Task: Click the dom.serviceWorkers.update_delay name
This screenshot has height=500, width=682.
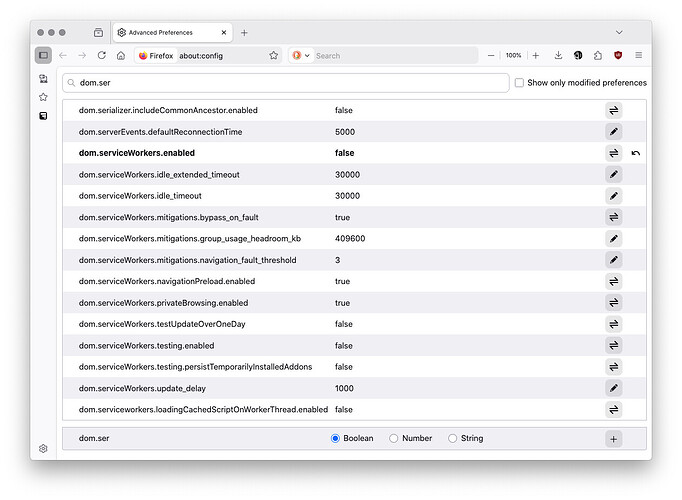Action: 142,388
